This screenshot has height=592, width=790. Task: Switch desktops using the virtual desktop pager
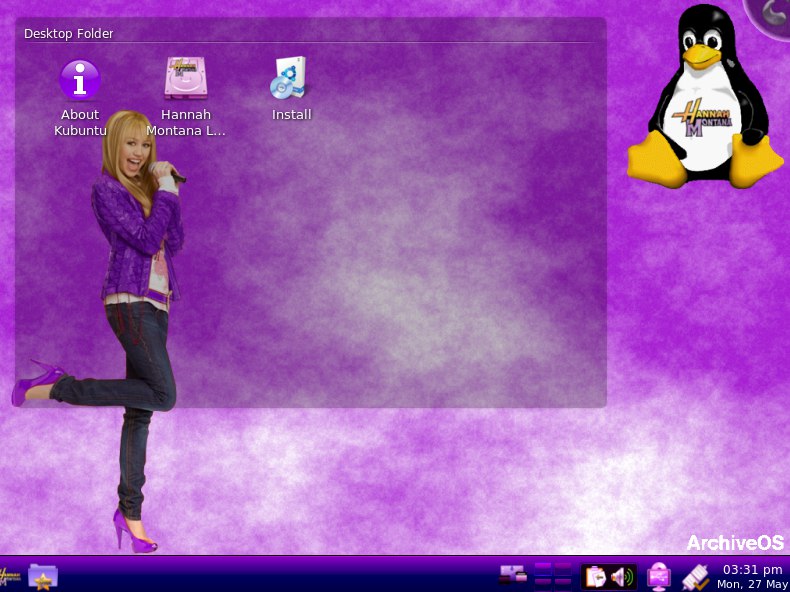(x=553, y=576)
